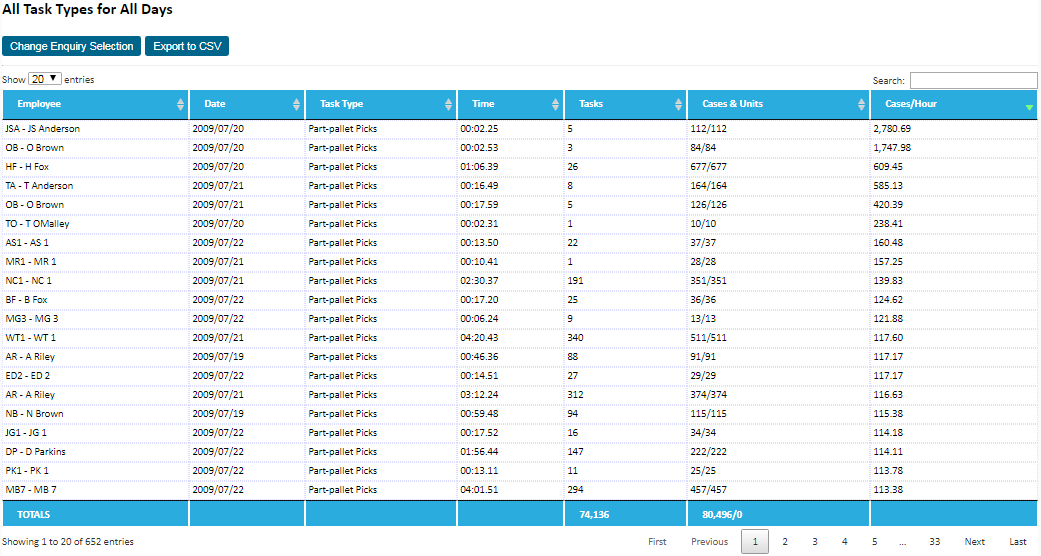Screen dimensions: 1041x556
Task: Select employee JG1 - JG 1
Action: (x=26, y=433)
